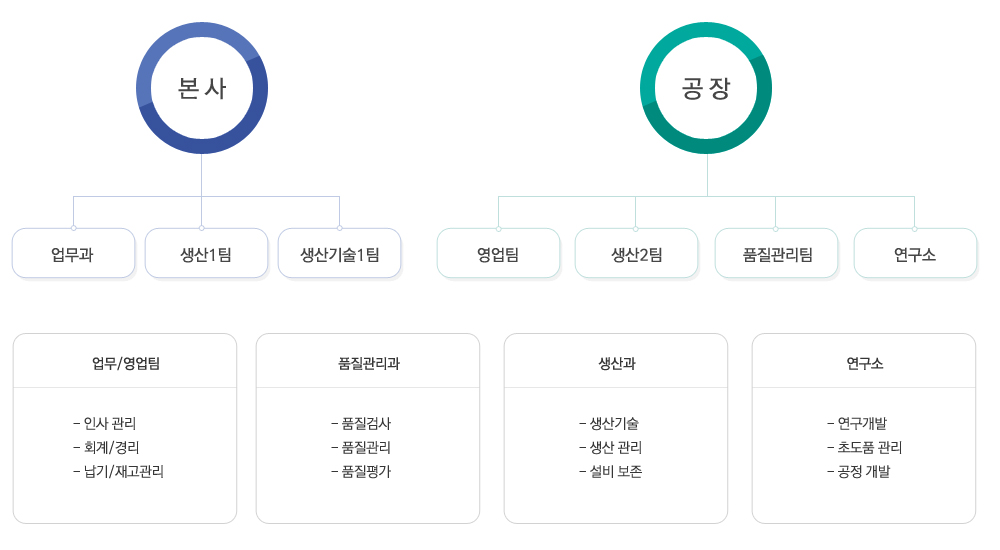Click the 품질관리과 card header
This screenshot has height=550, width=1000.
(x=368, y=363)
